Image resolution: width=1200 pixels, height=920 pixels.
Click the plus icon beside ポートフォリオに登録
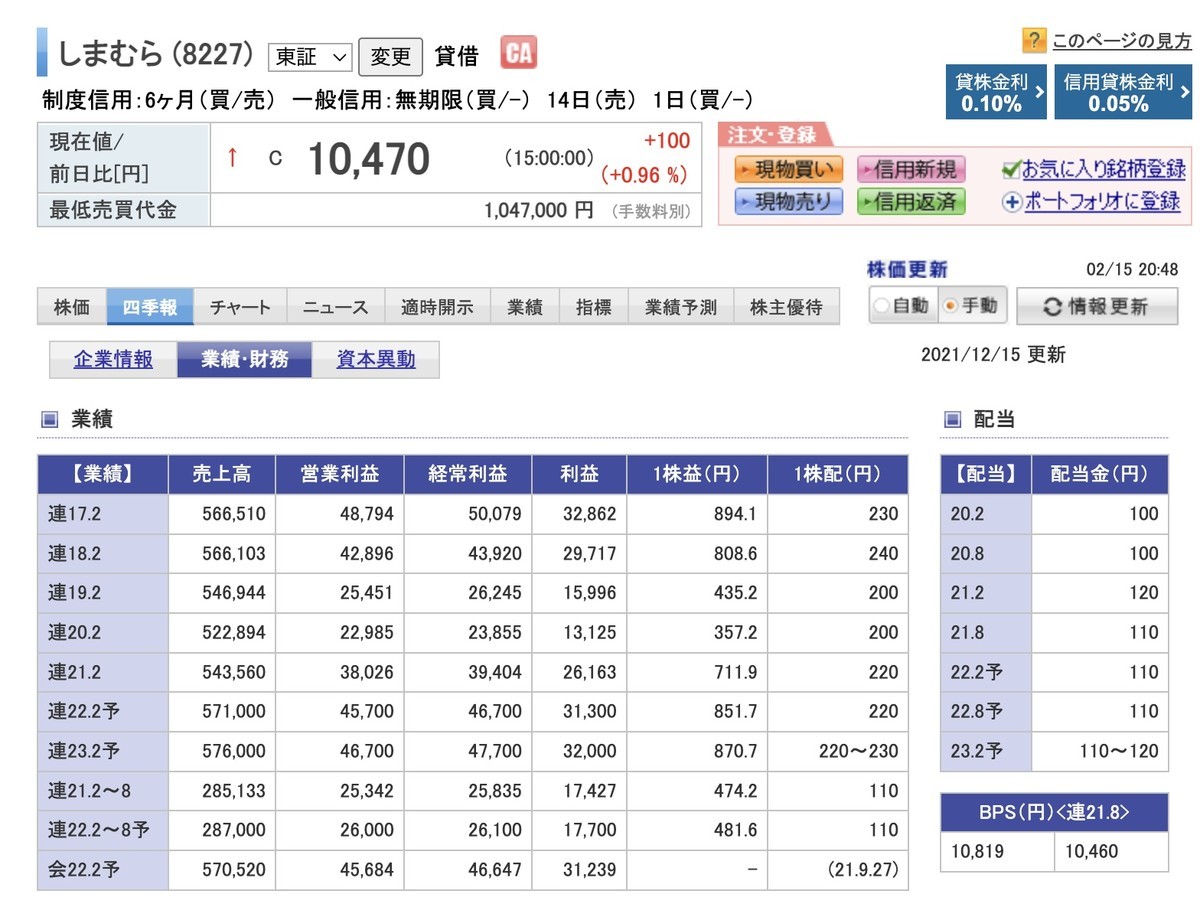tap(1011, 201)
